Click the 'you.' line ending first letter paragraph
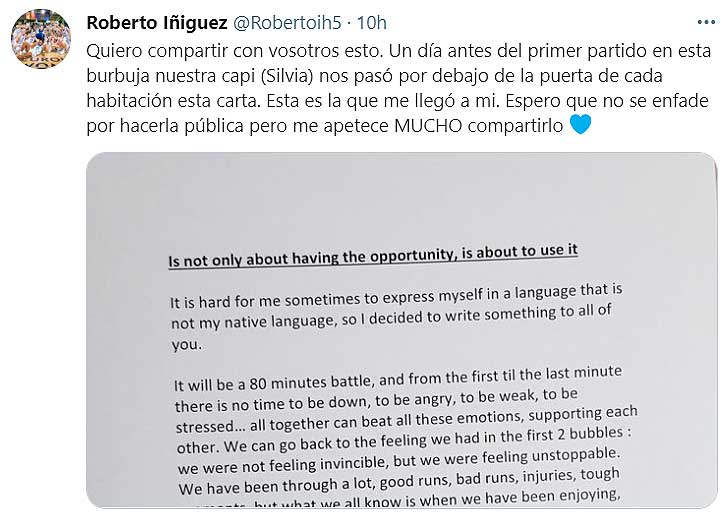723x521 pixels. (x=187, y=344)
